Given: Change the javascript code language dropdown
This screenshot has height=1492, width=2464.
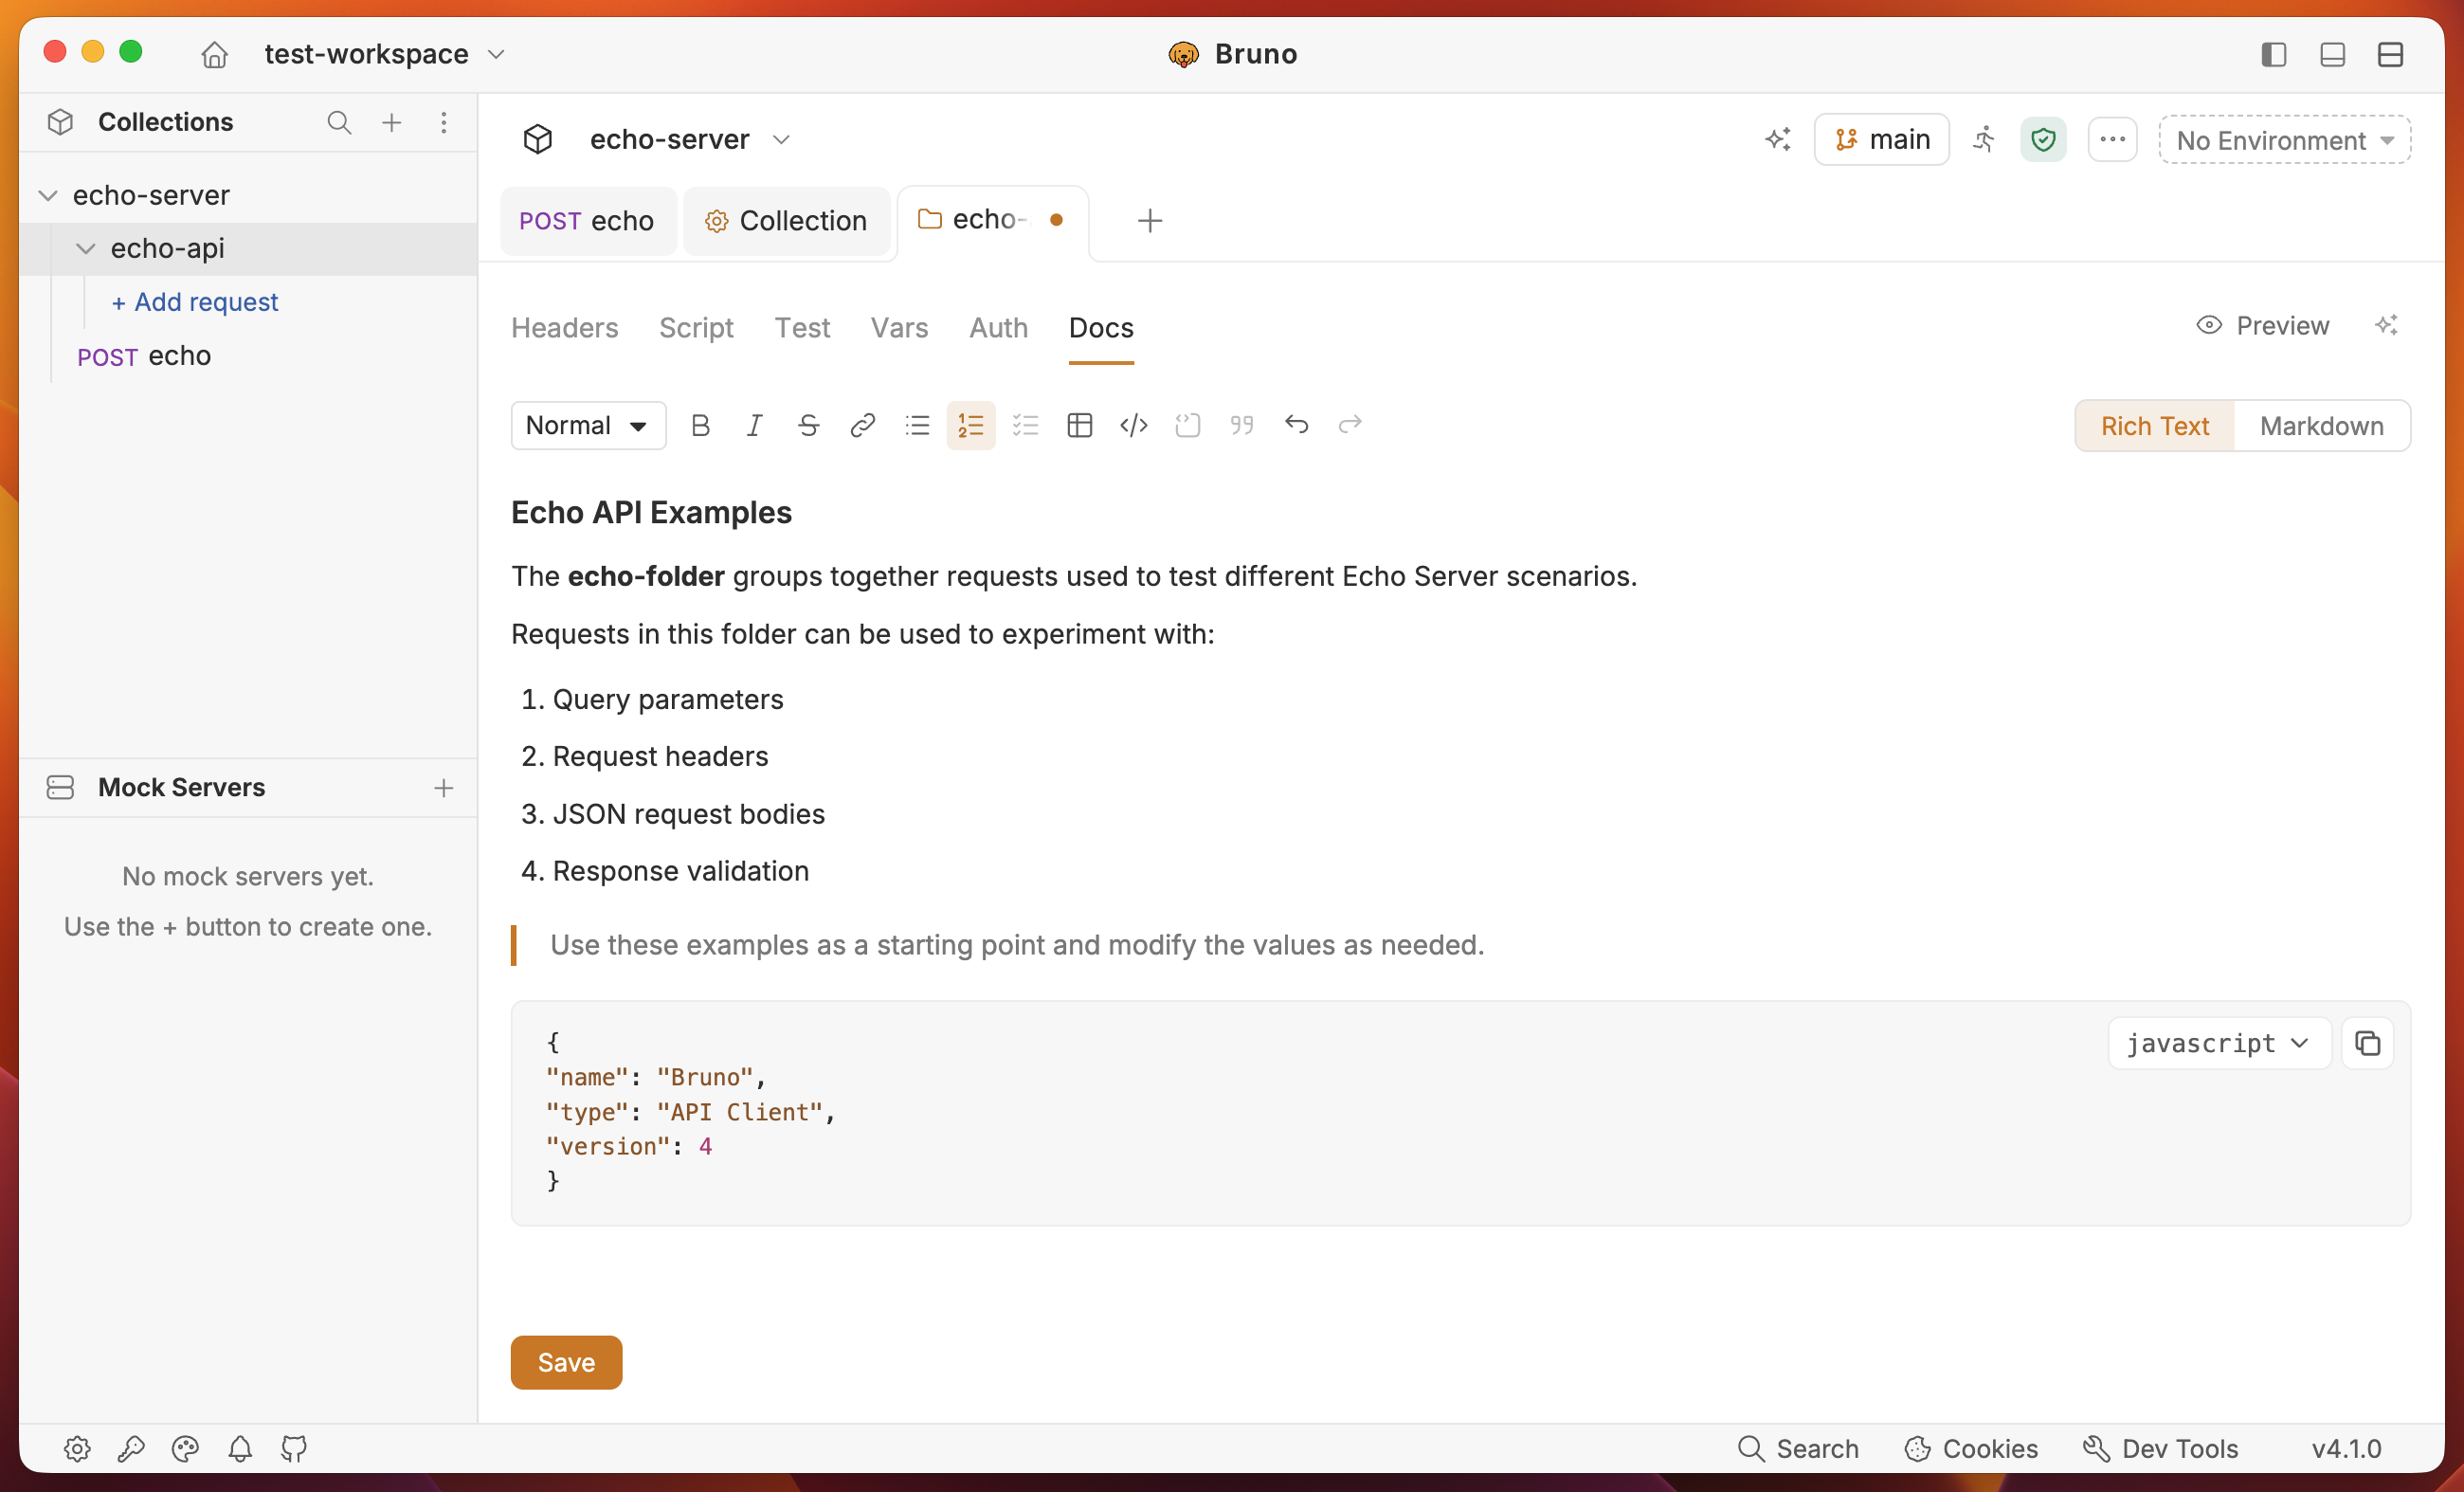Looking at the screenshot, I should click(x=2219, y=1044).
